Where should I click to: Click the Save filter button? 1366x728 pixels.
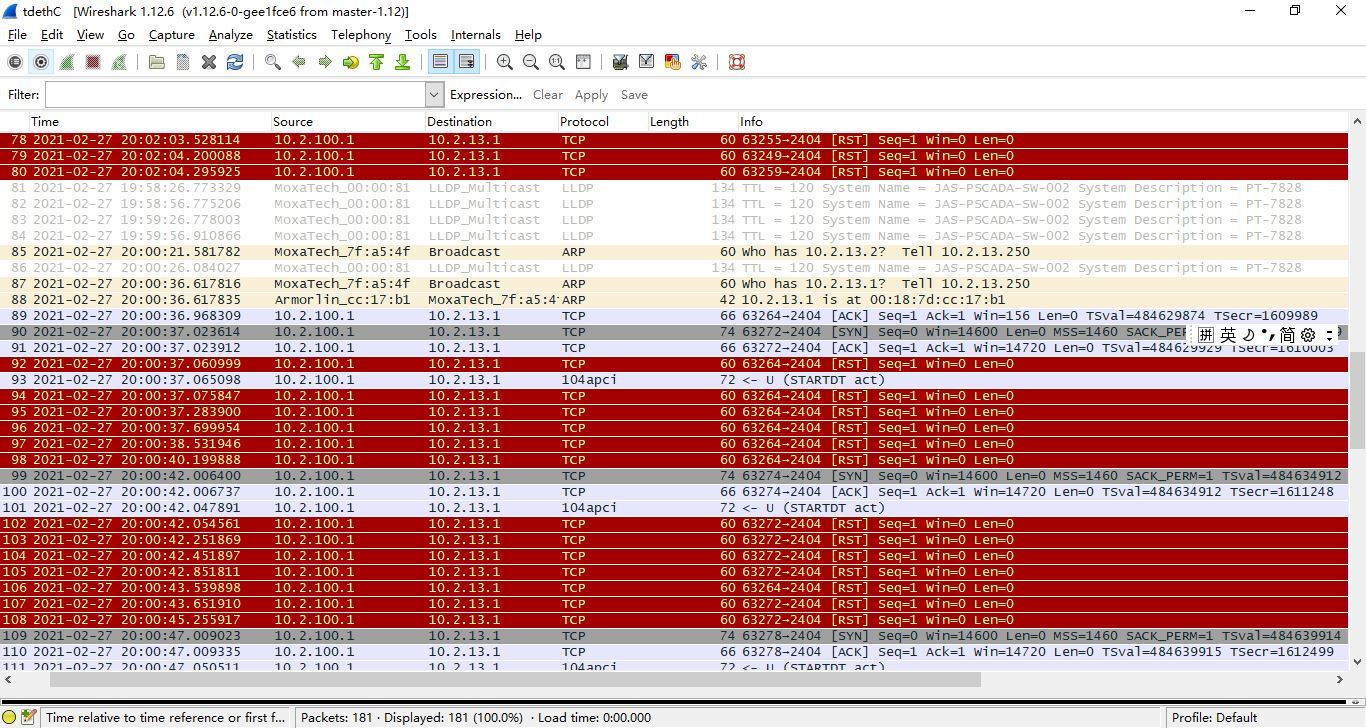(x=634, y=95)
